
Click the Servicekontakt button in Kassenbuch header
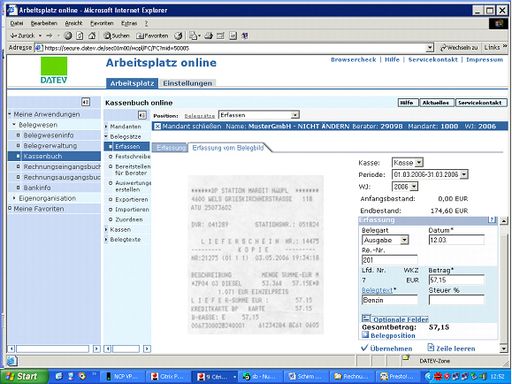(480, 103)
